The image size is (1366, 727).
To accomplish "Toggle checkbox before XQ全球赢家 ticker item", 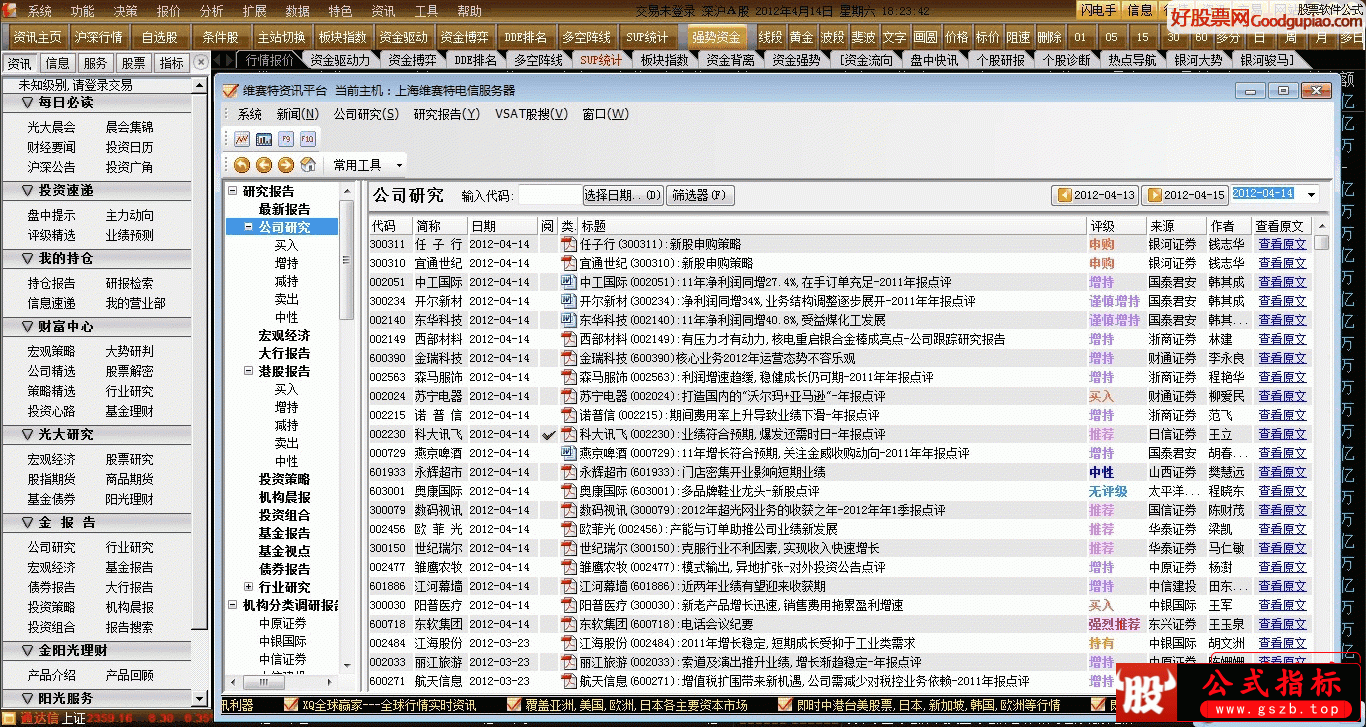I will click(291, 705).
